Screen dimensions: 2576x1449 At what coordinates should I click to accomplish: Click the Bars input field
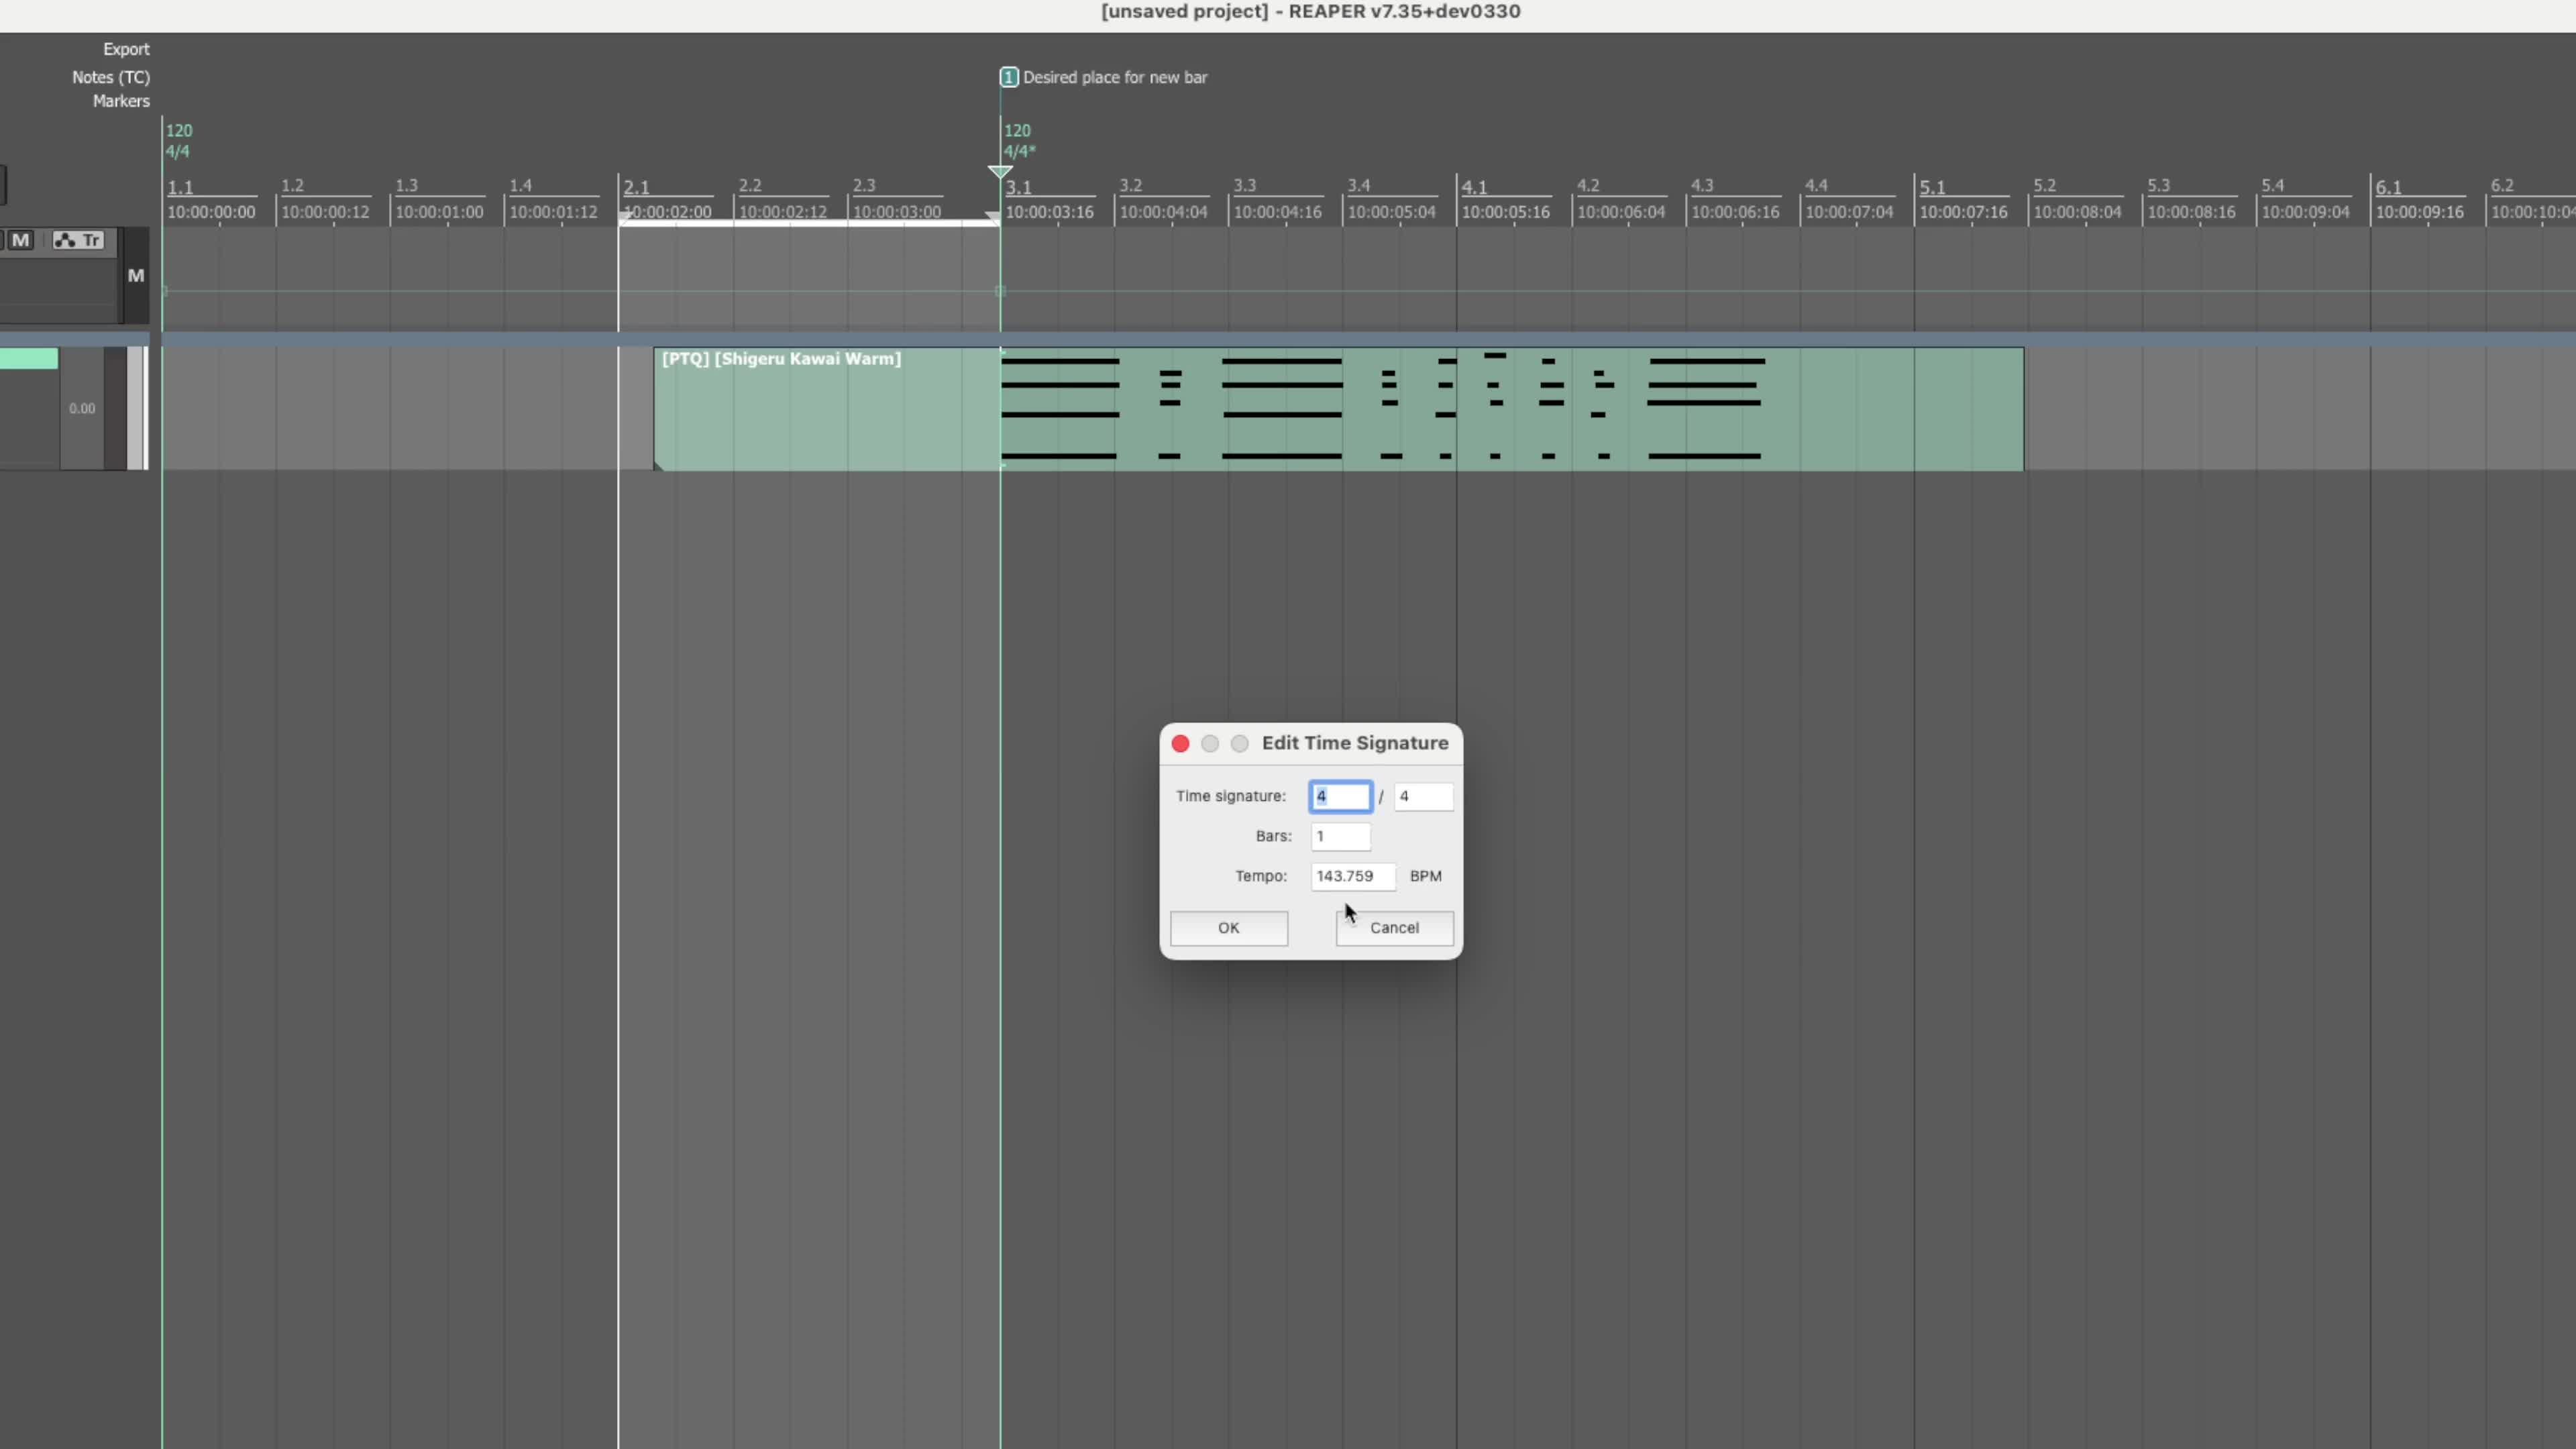1340,837
